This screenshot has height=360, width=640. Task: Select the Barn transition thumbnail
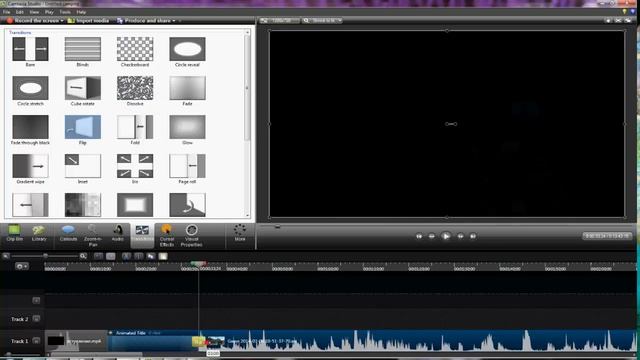[x=30, y=49]
